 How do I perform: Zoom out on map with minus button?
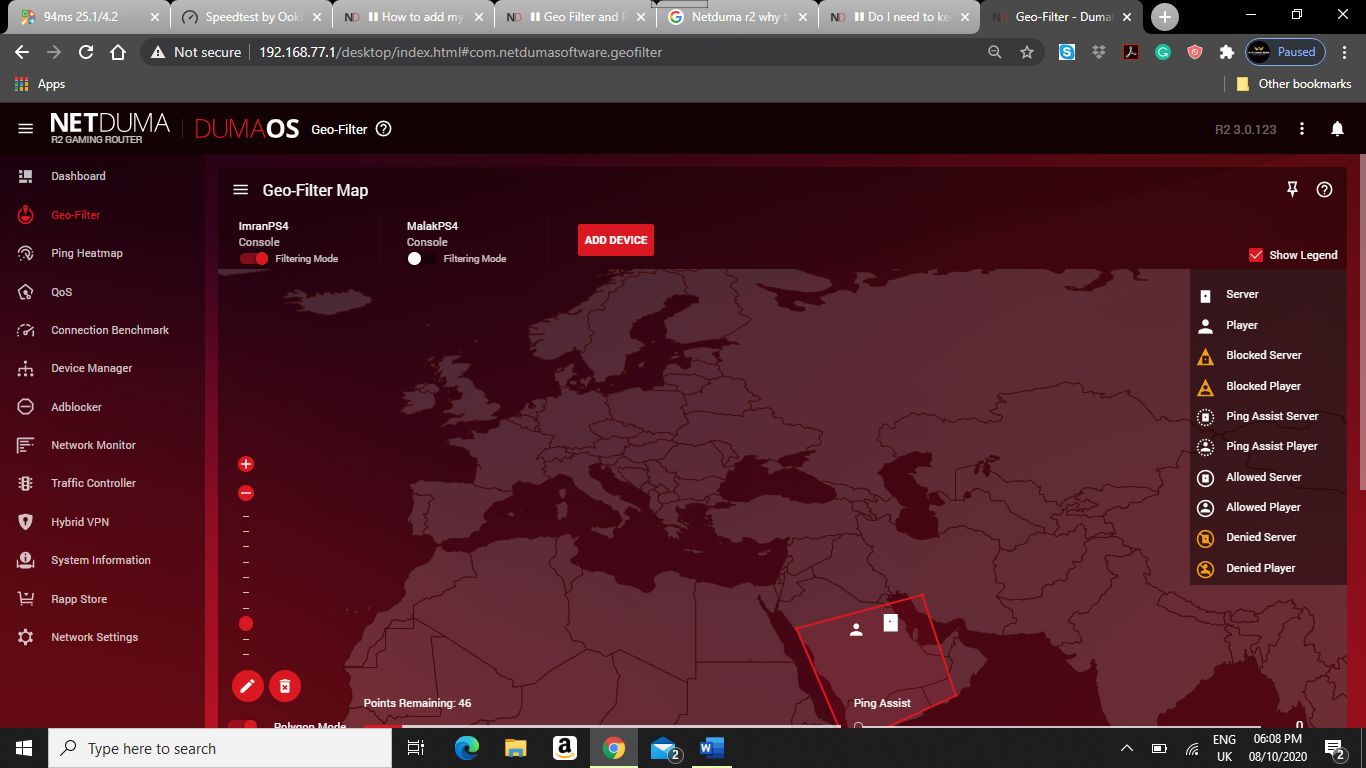246,493
